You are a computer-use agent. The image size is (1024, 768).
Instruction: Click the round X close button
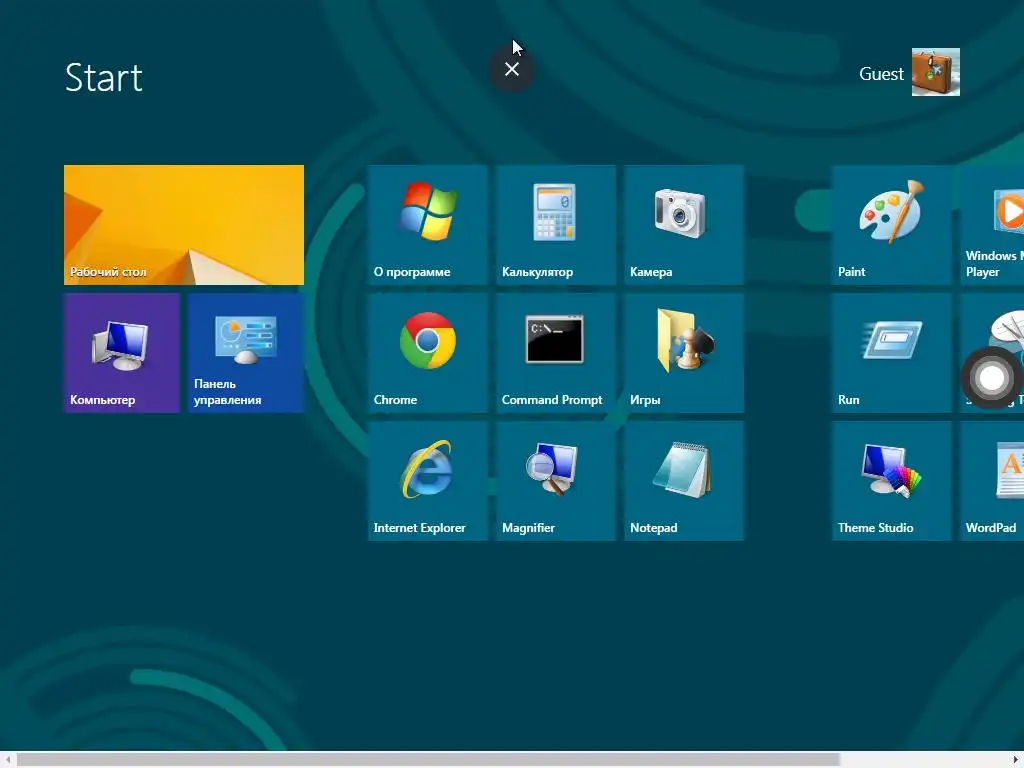(512, 69)
